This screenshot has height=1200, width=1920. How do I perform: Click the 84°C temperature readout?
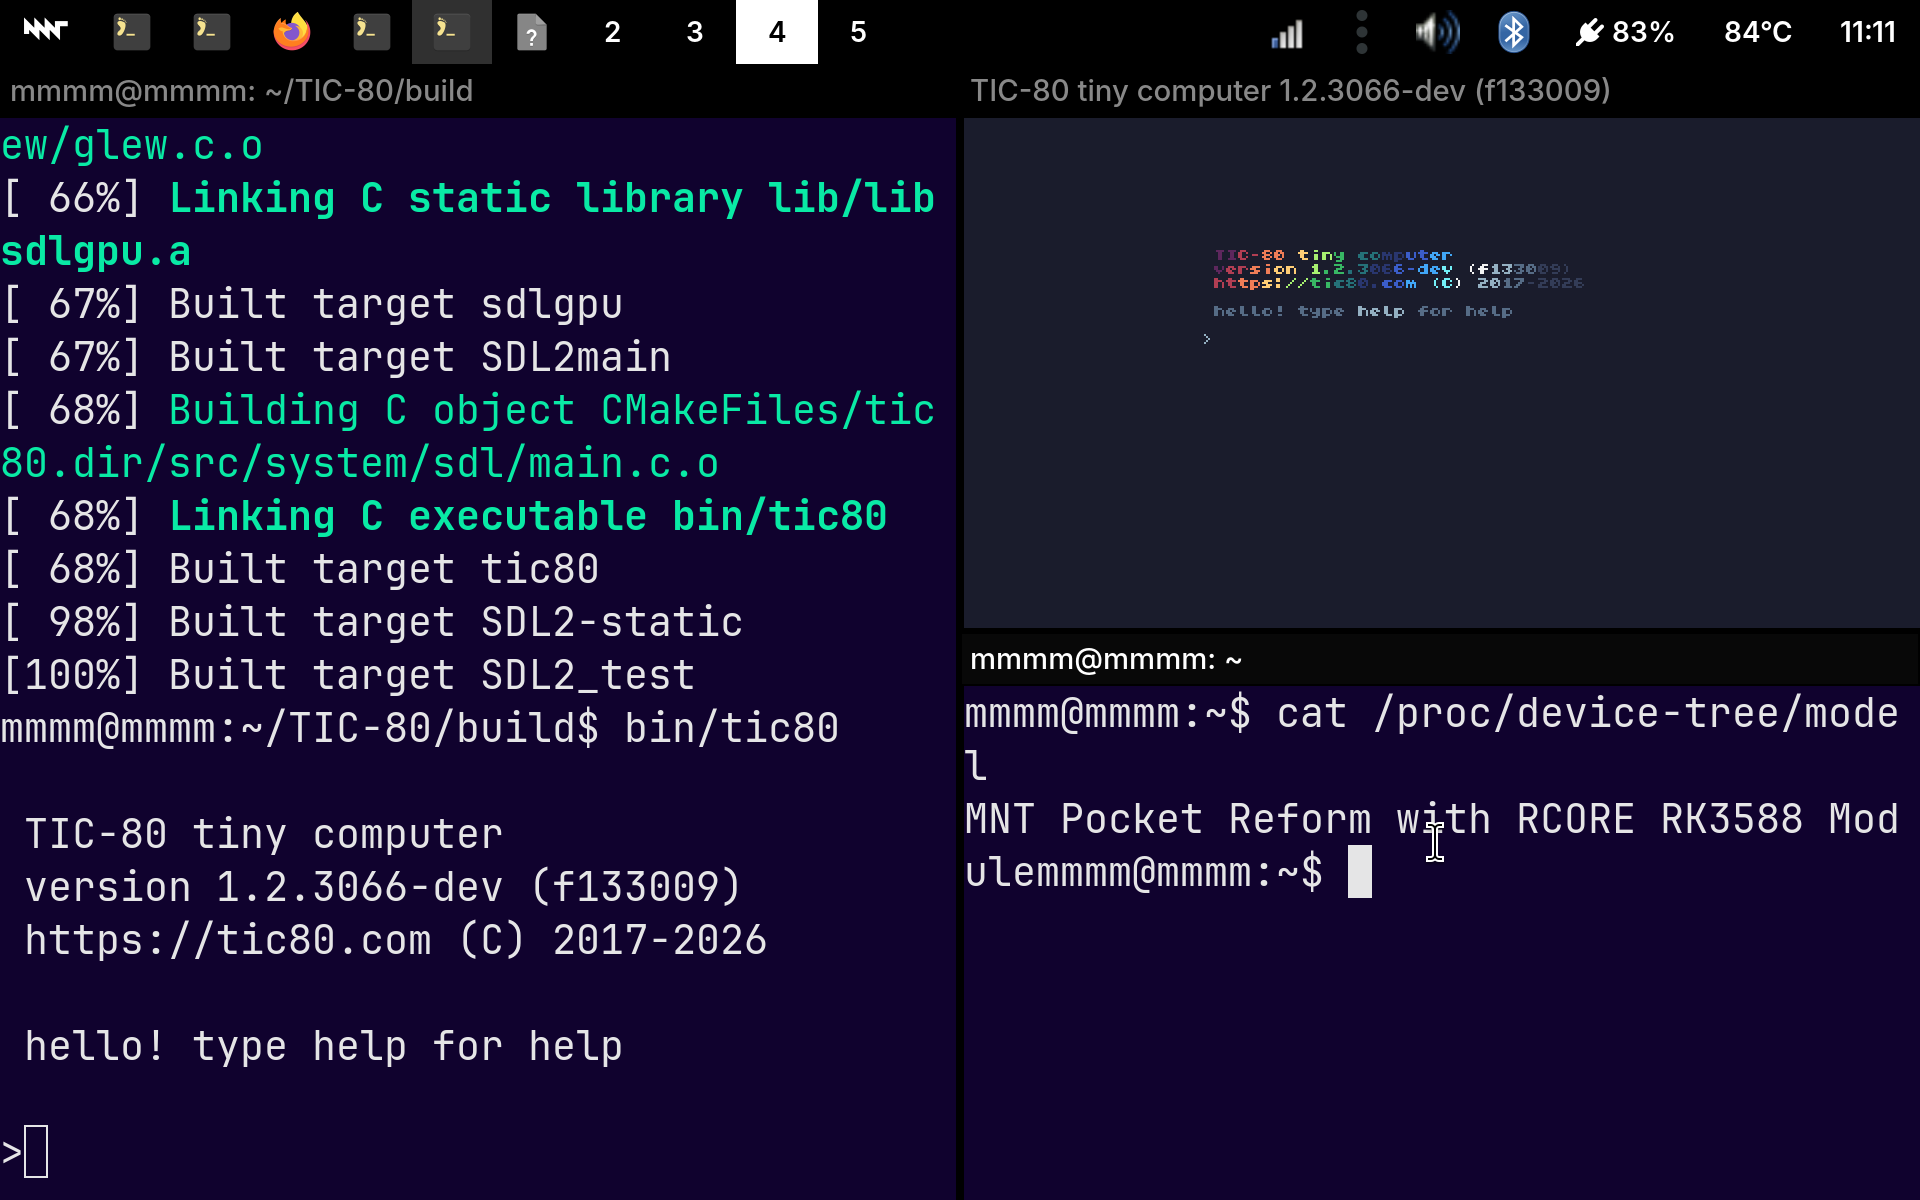[1757, 32]
